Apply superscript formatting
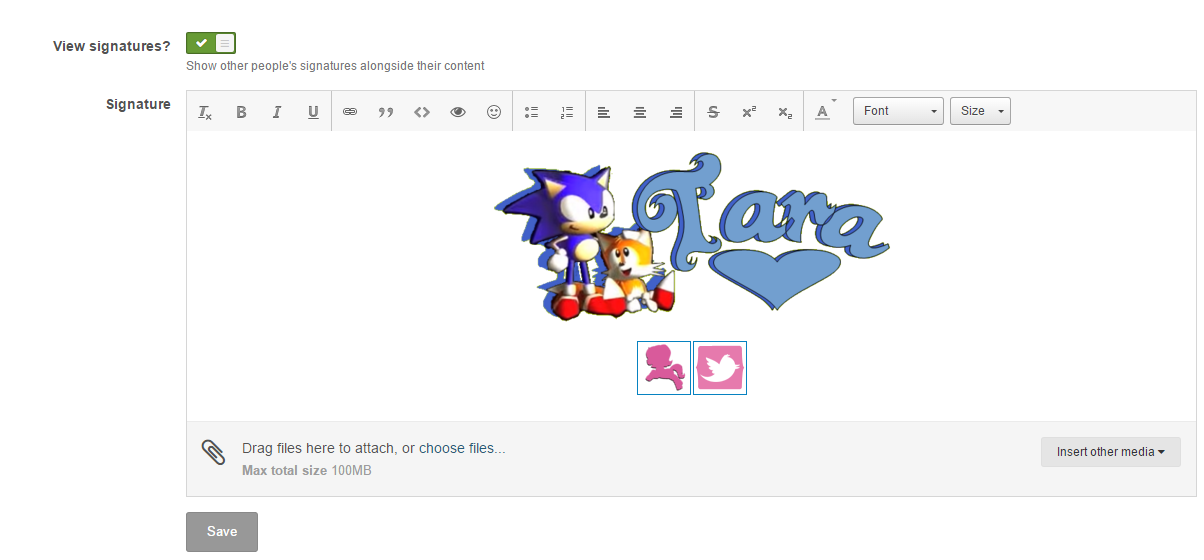The height and width of the screenshot is (560, 1204). point(749,112)
